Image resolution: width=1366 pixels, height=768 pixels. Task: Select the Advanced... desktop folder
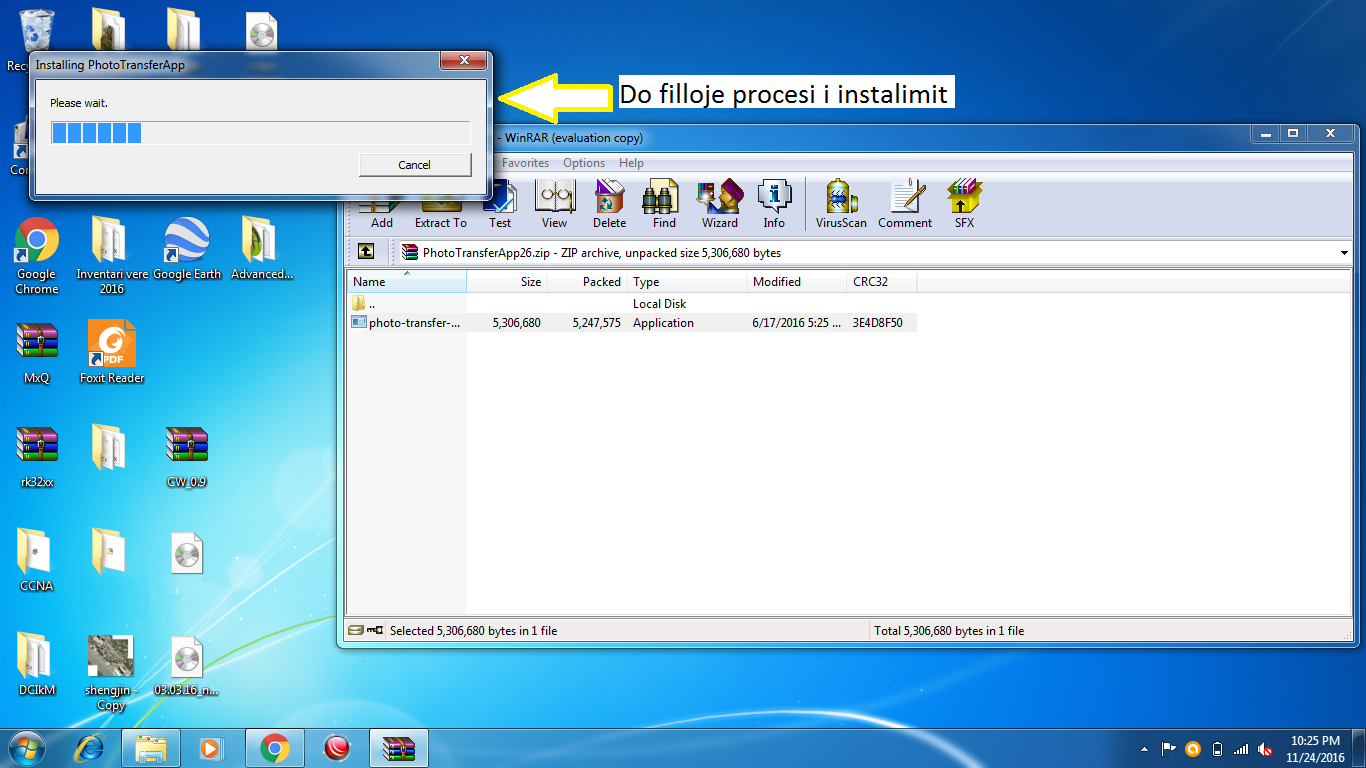click(x=262, y=250)
